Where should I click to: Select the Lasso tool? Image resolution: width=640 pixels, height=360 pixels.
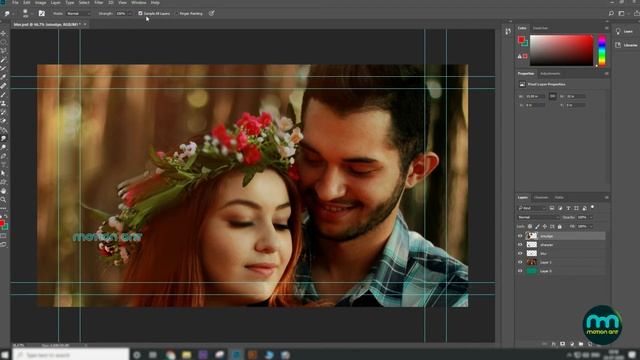(x=4, y=50)
